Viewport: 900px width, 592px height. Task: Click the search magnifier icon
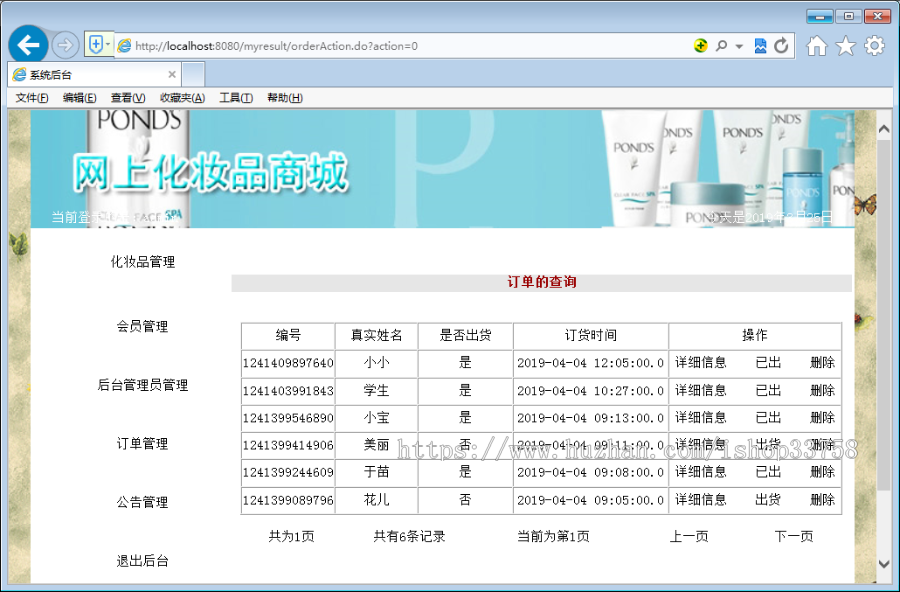click(721, 45)
